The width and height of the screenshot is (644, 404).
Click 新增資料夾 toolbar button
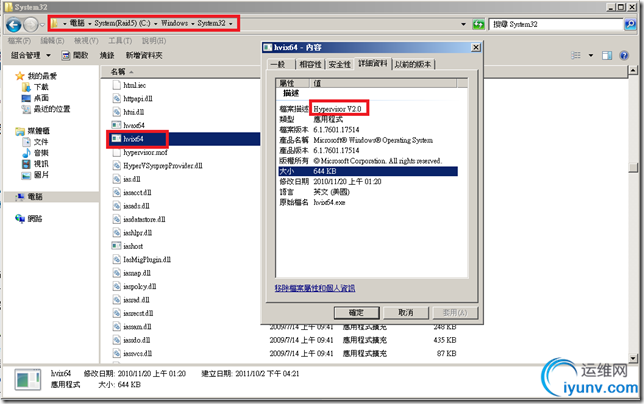[144, 55]
